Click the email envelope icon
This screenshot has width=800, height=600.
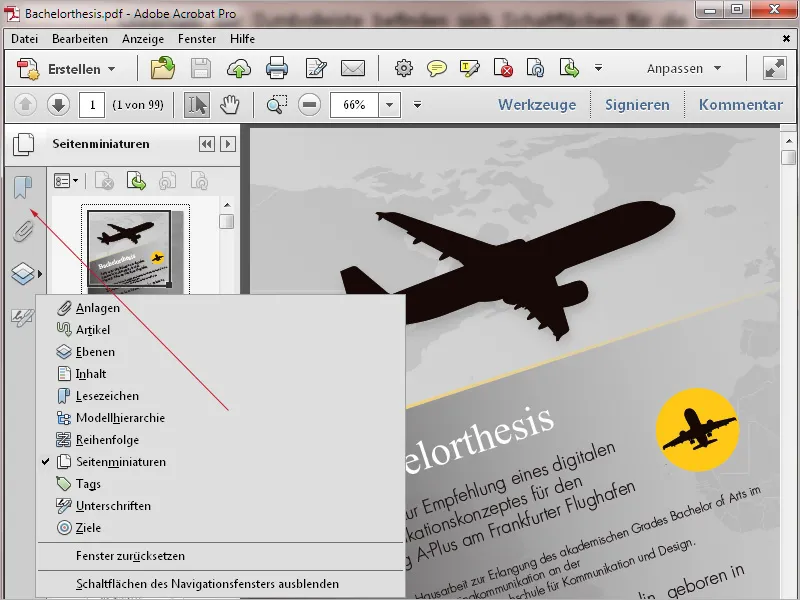(x=353, y=68)
